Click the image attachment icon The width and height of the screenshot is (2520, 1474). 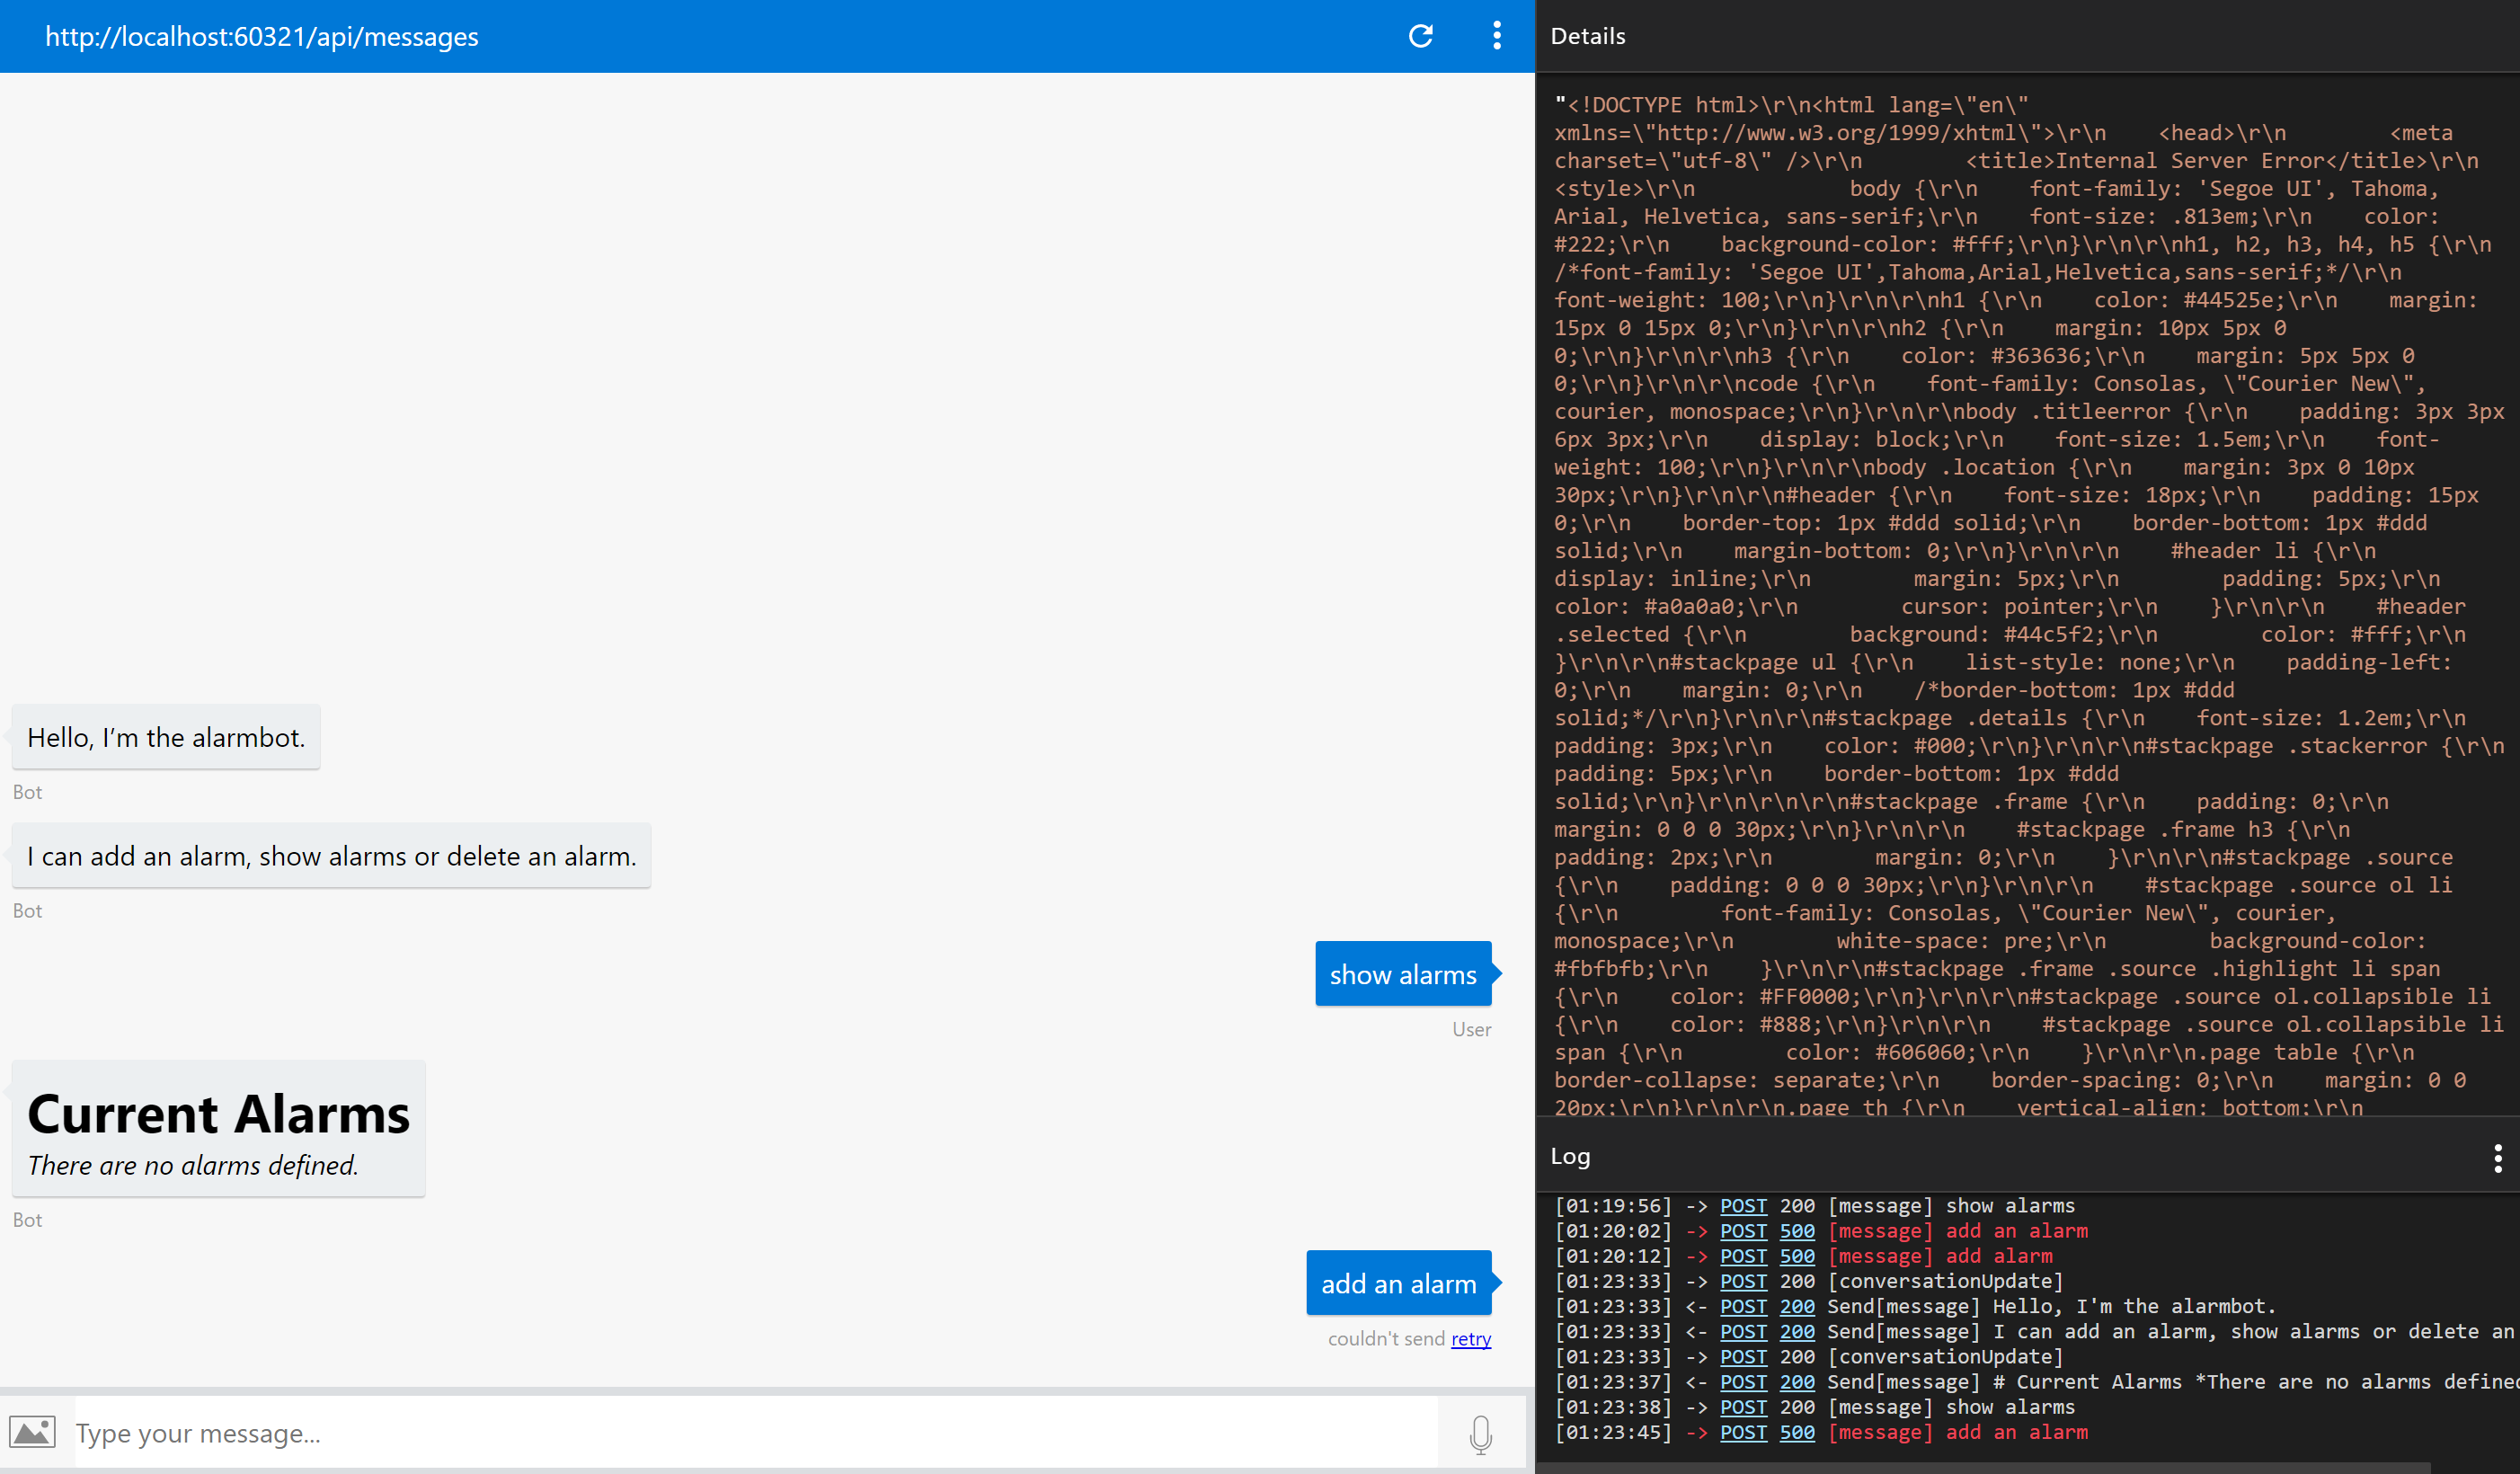[x=33, y=1432]
